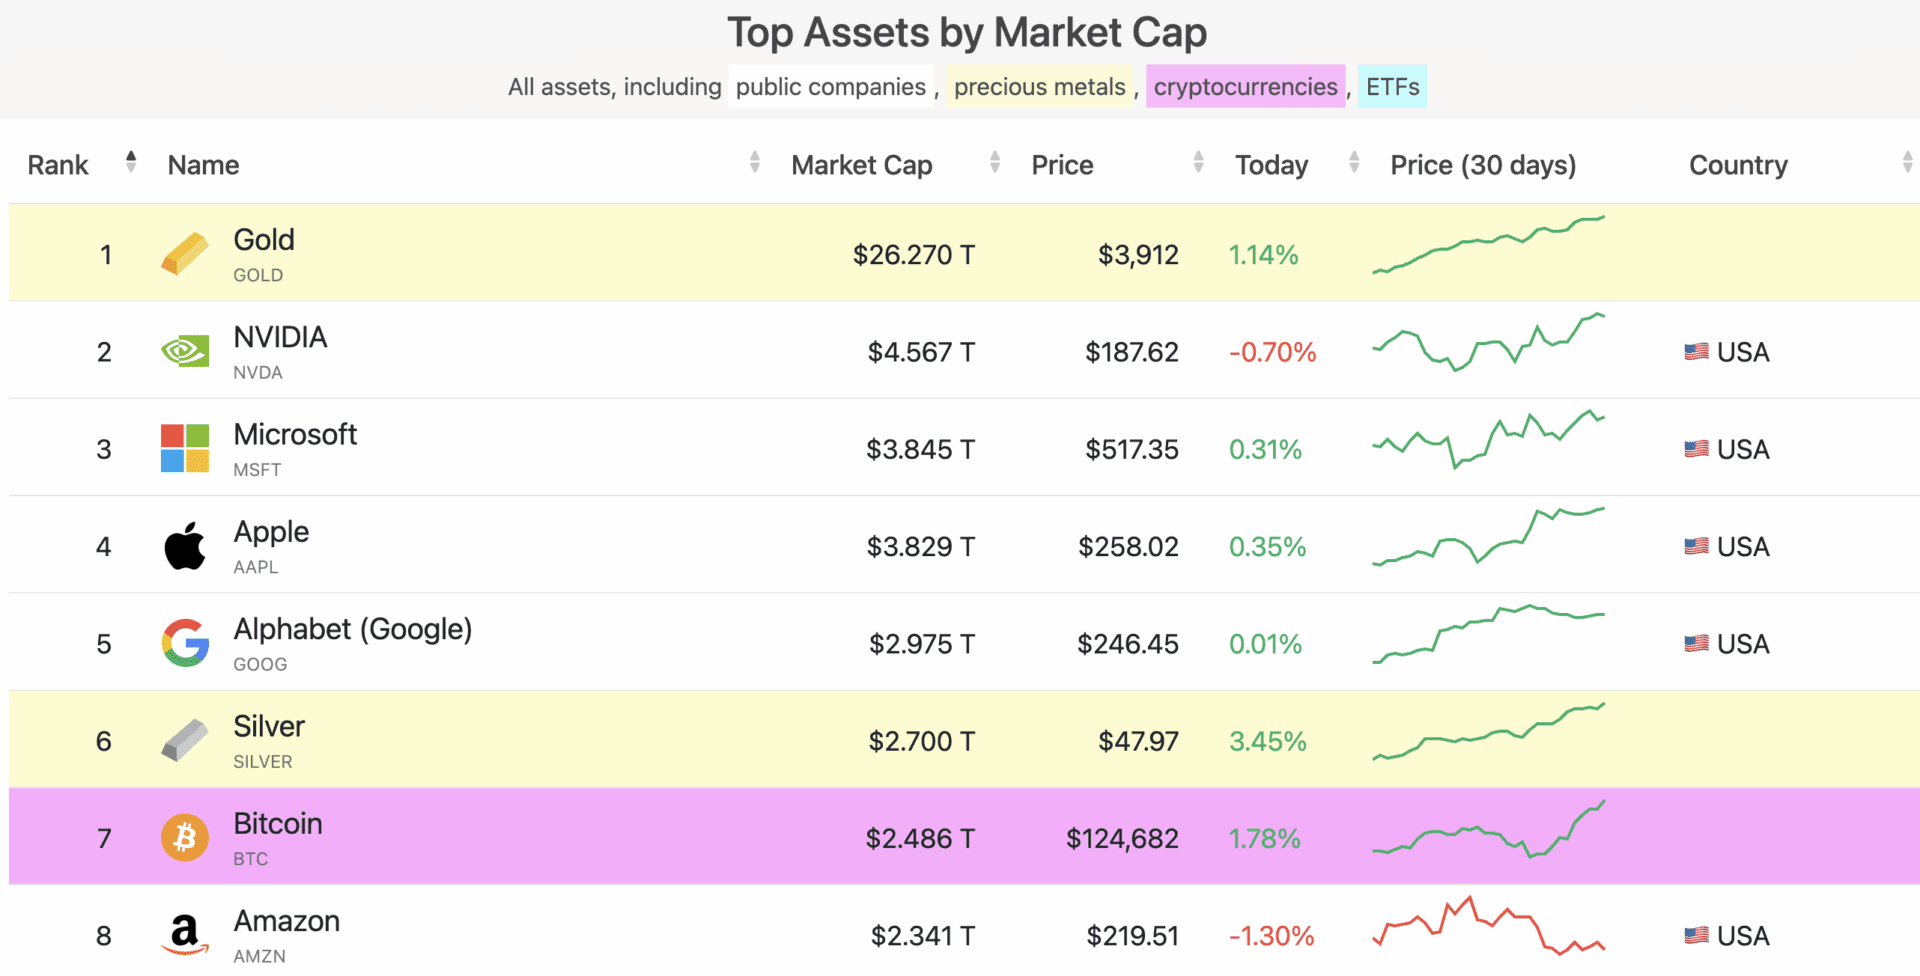Click the Gold bar icon
1920x976 pixels.
click(185, 254)
